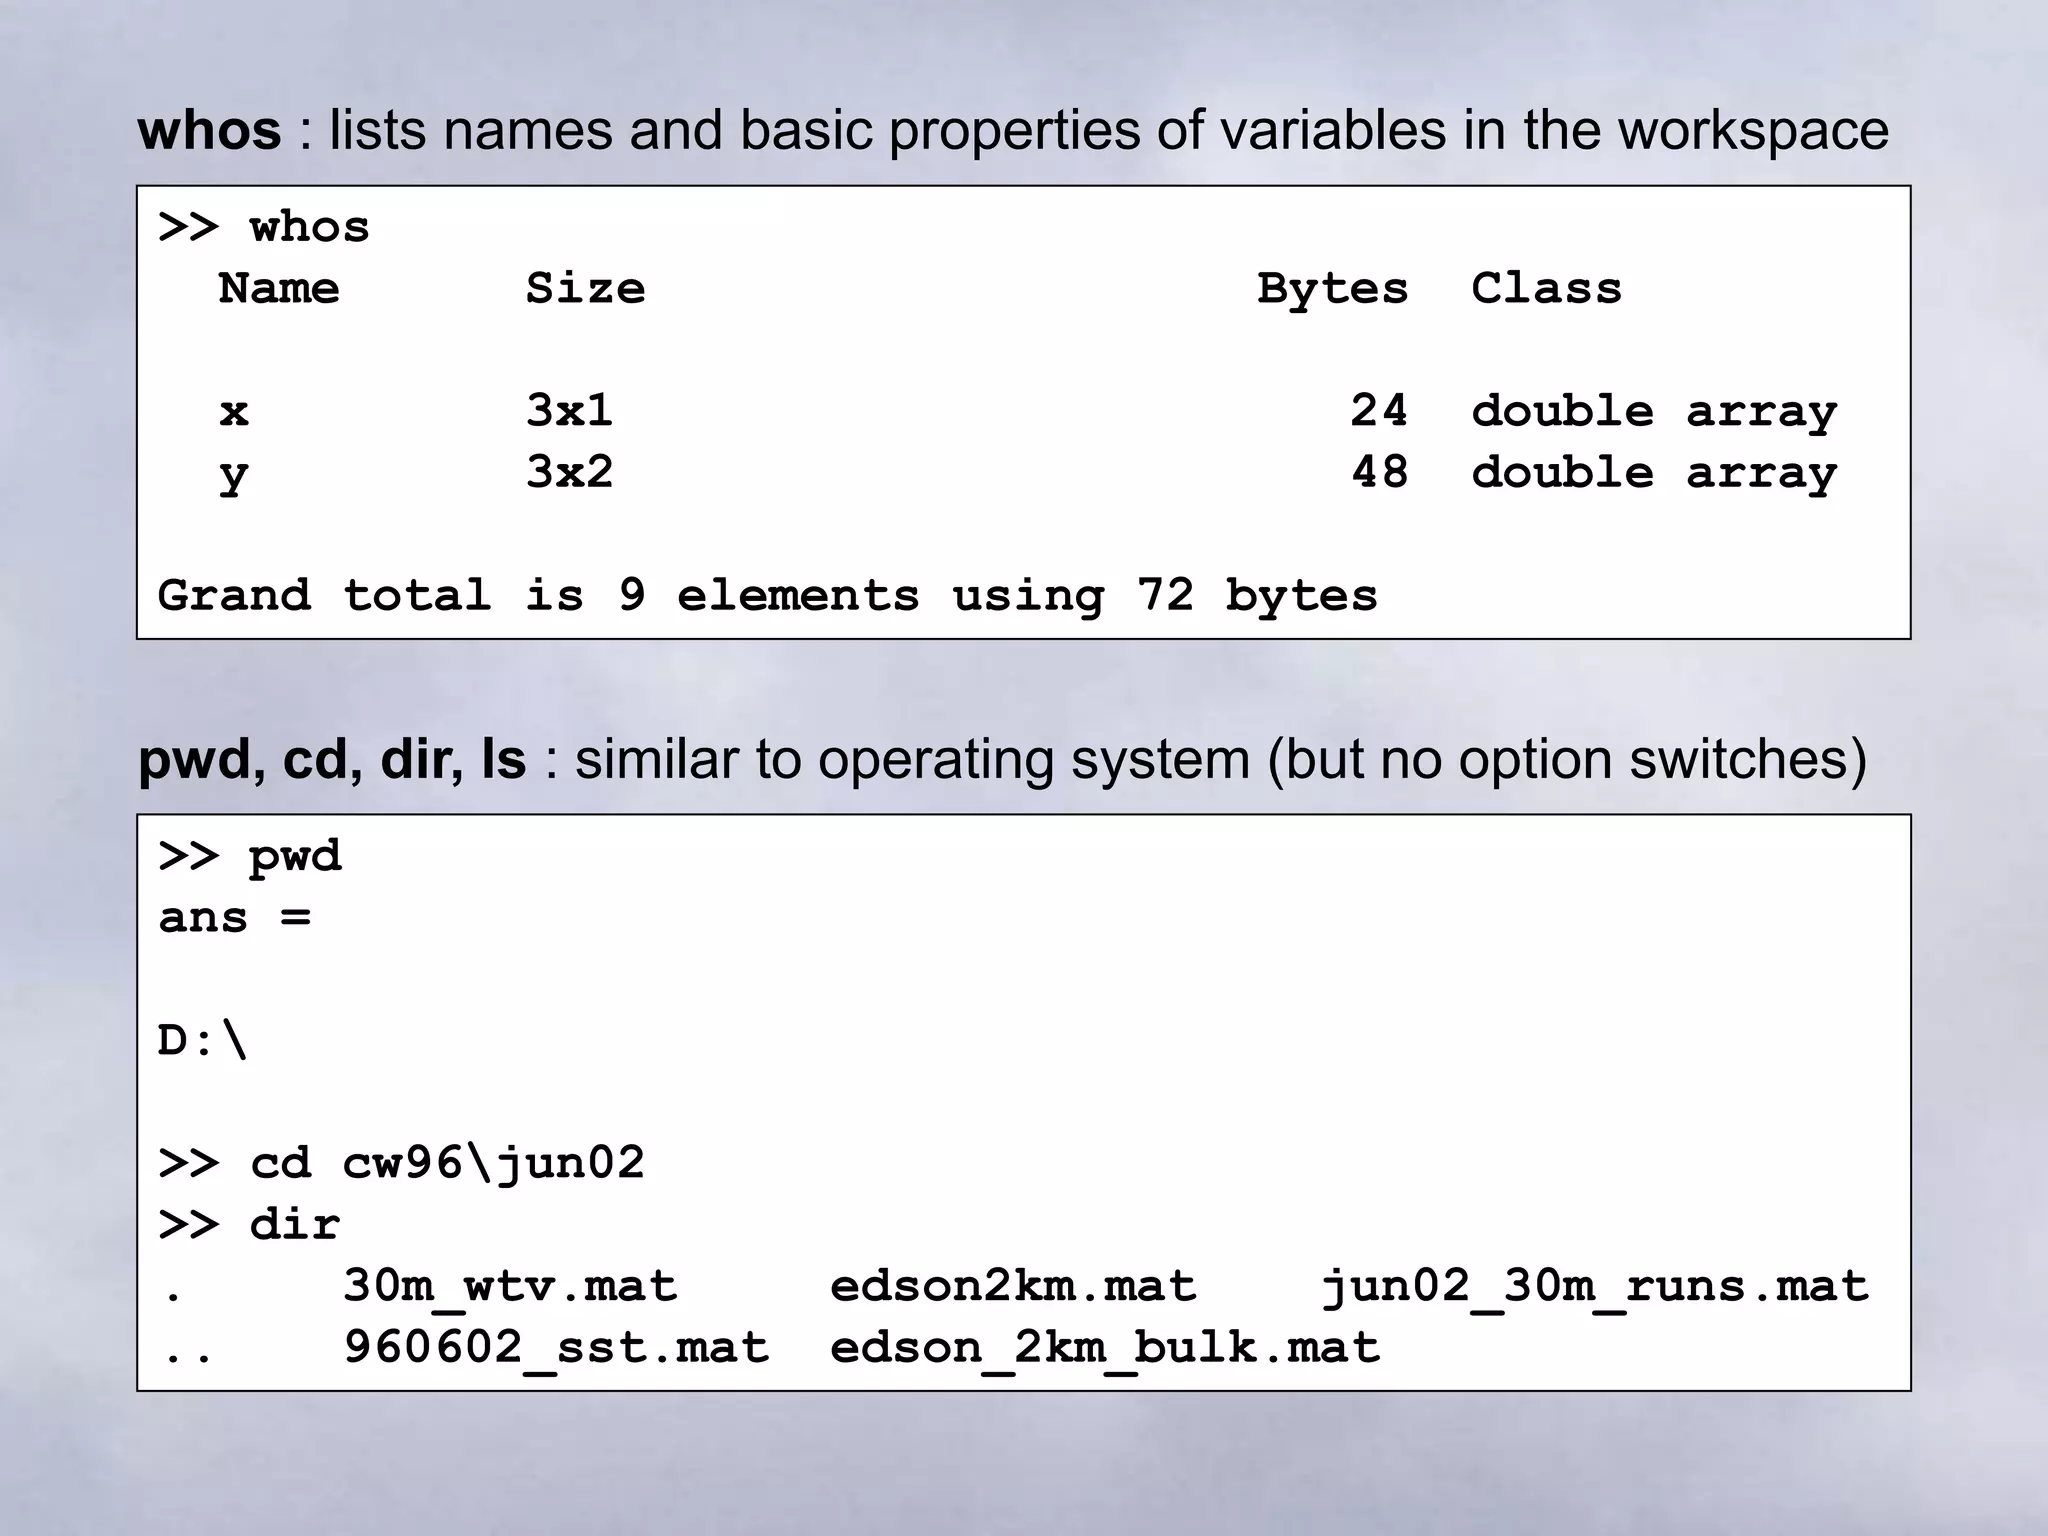Click the bold 'whos' heading word
Image resolution: width=2048 pixels, height=1536 pixels.
pyautogui.click(x=209, y=131)
